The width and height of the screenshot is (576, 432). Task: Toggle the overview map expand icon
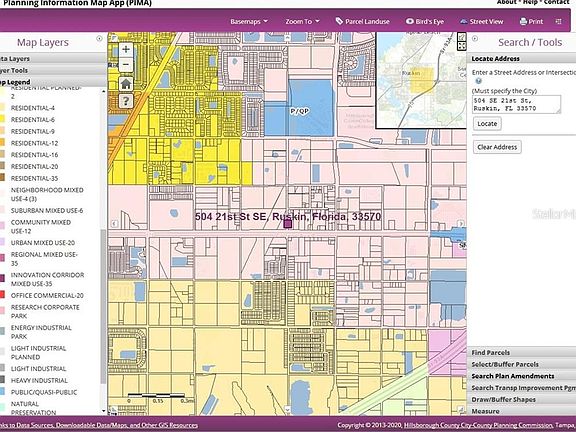coord(462,46)
